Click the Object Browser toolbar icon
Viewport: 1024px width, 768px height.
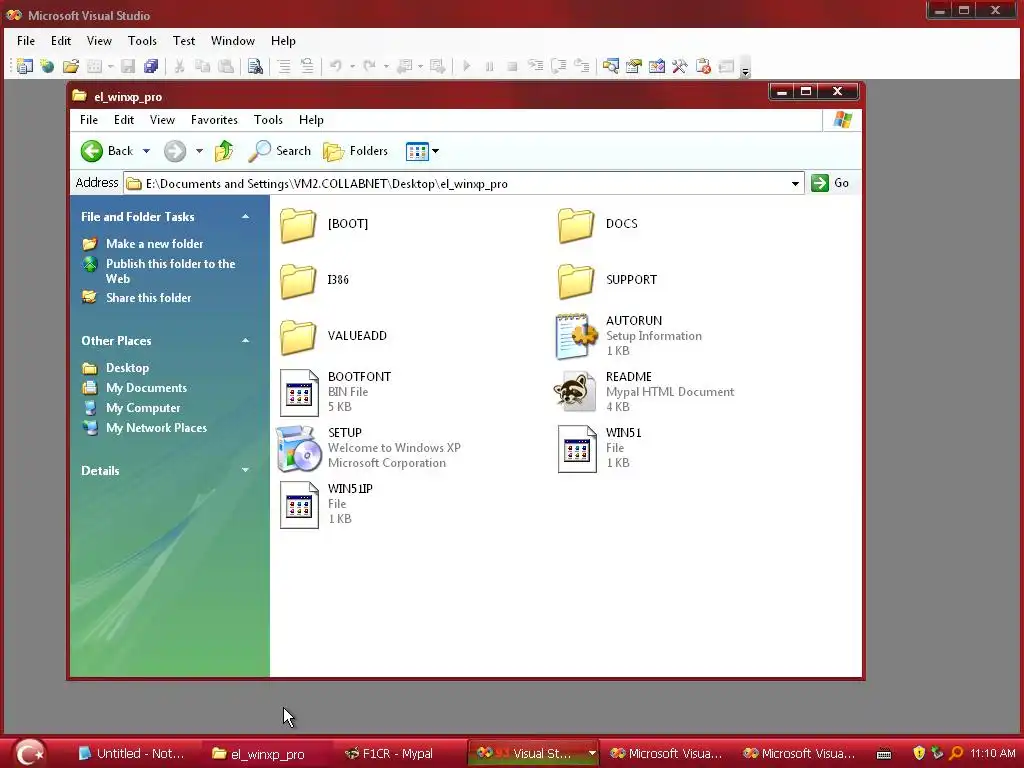[656, 66]
